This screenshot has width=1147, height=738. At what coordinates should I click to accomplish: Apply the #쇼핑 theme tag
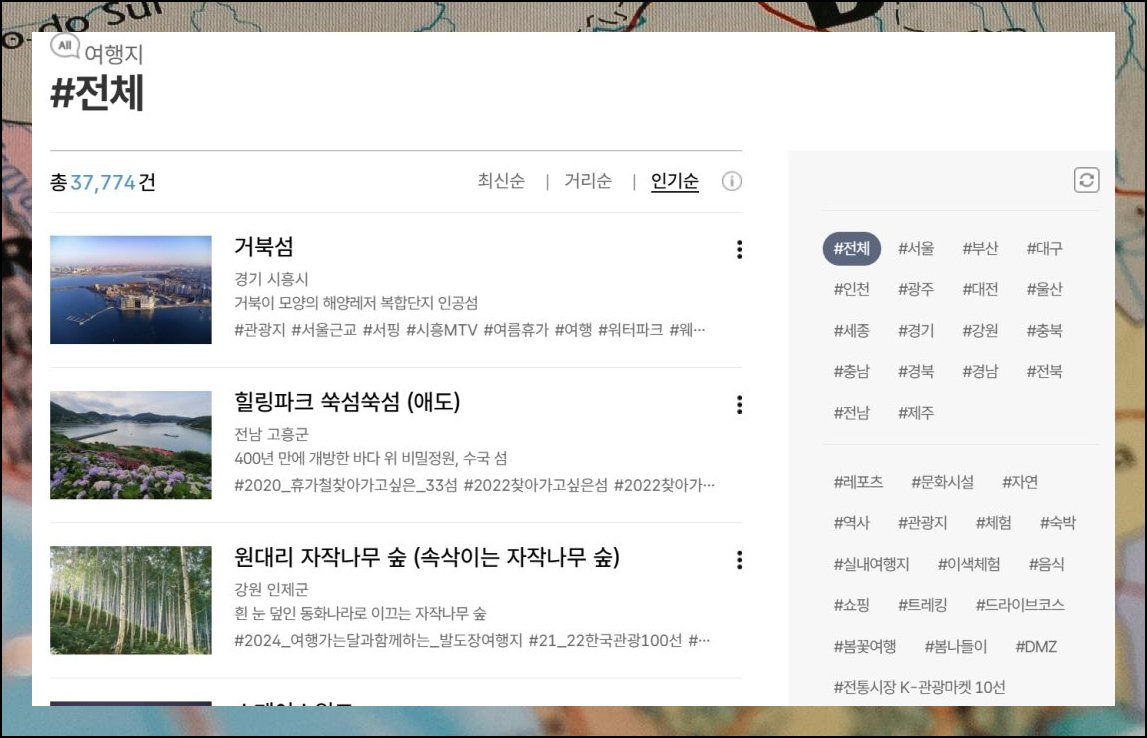point(851,605)
